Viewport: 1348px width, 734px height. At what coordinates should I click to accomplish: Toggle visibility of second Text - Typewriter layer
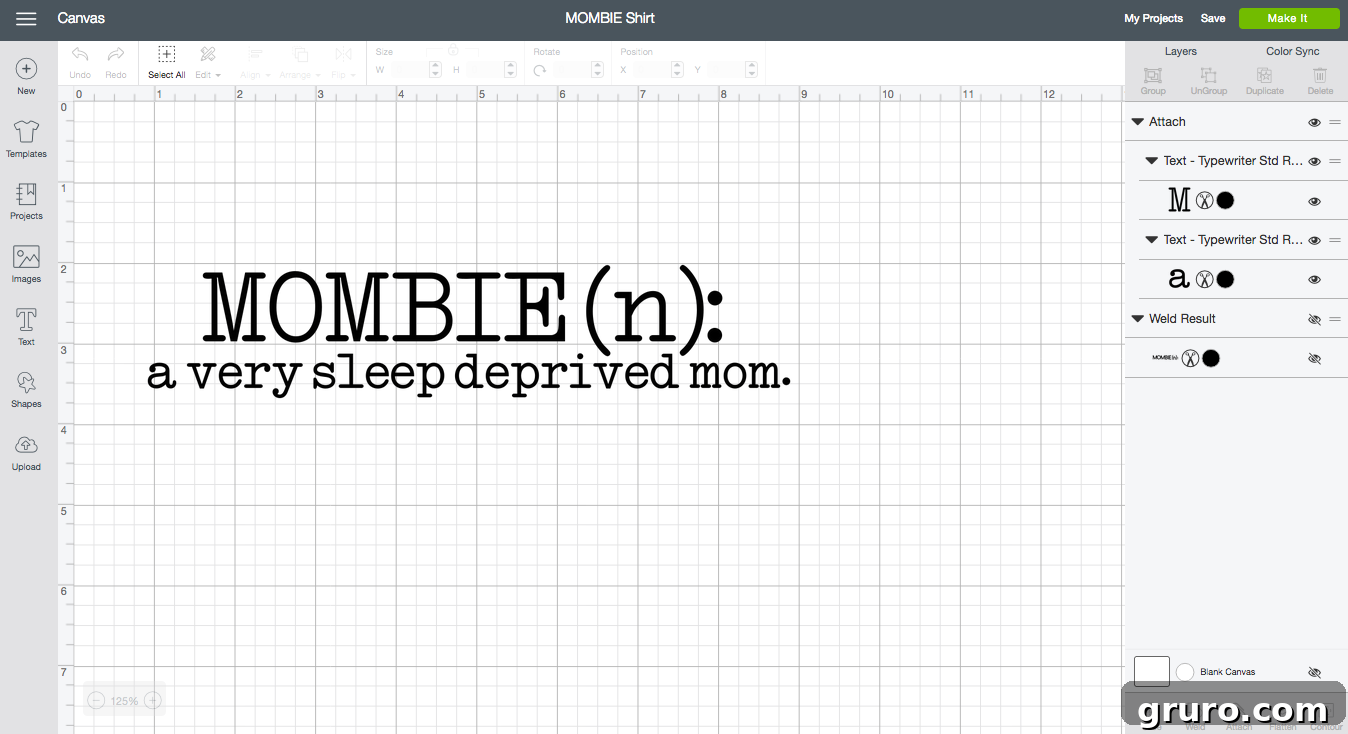(x=1314, y=240)
